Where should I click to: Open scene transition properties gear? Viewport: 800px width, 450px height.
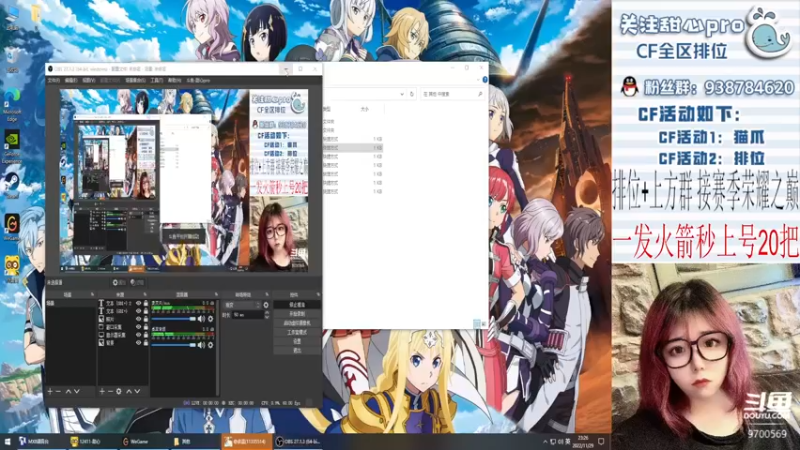pos(266,305)
